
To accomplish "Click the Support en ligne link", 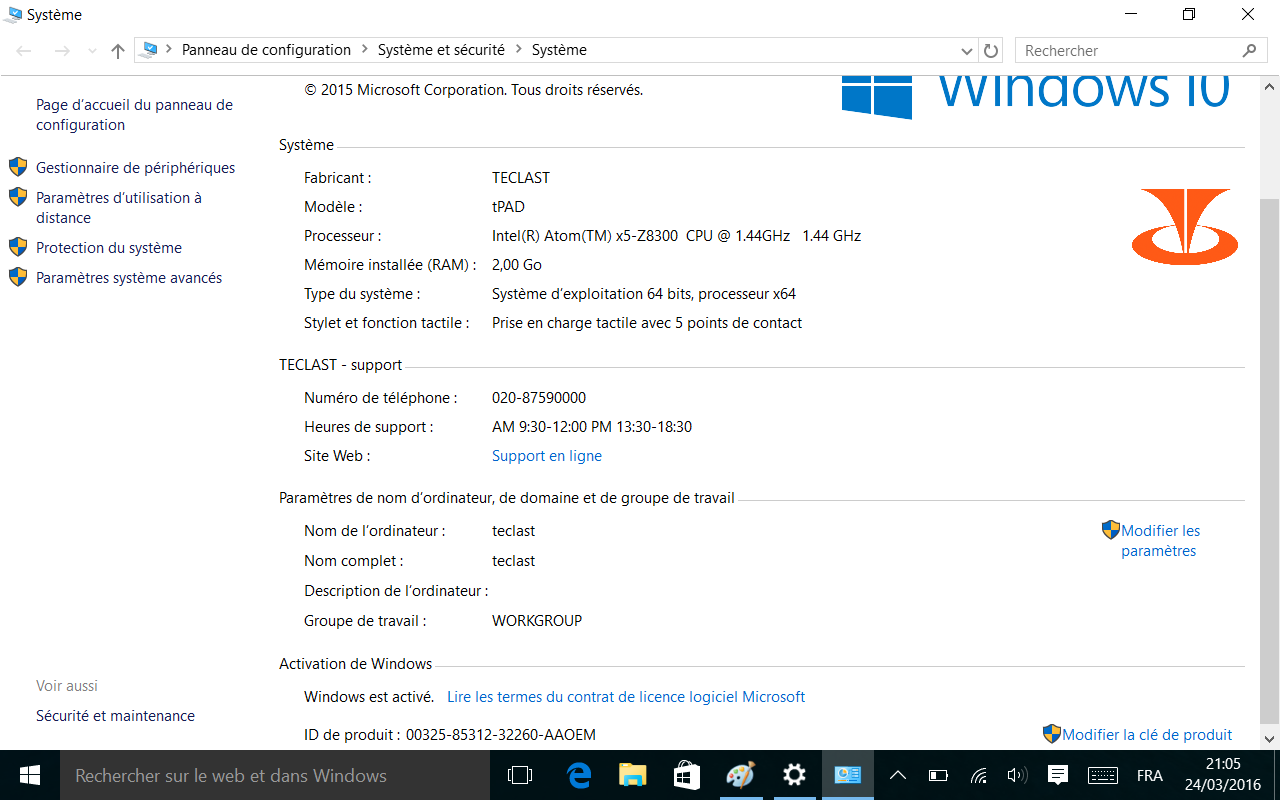I will point(546,456).
